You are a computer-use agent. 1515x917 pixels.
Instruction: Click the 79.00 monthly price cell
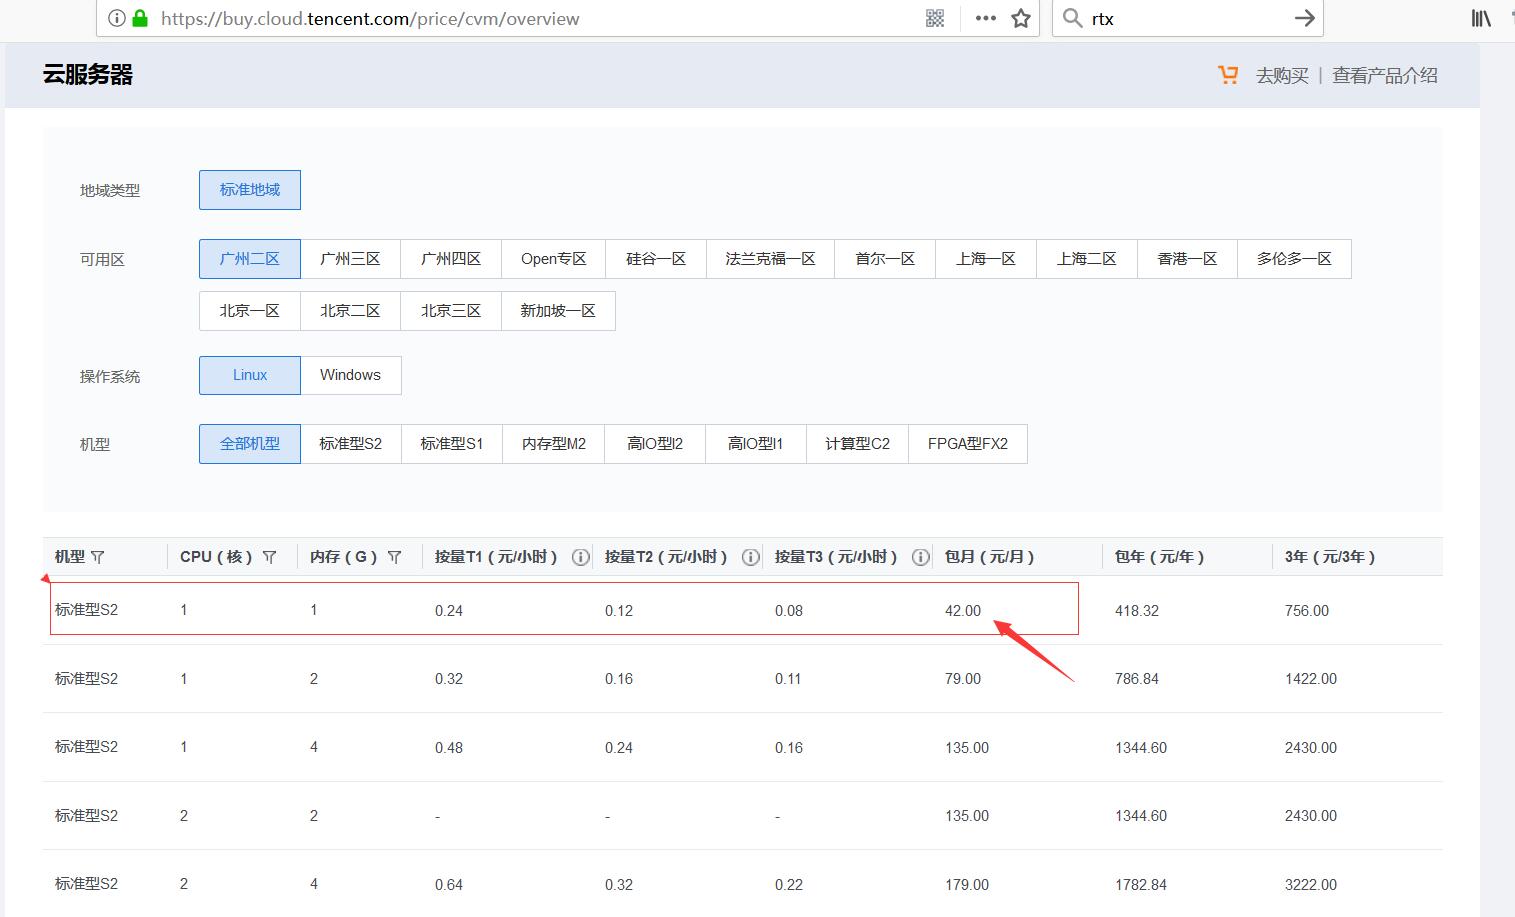tap(963, 679)
